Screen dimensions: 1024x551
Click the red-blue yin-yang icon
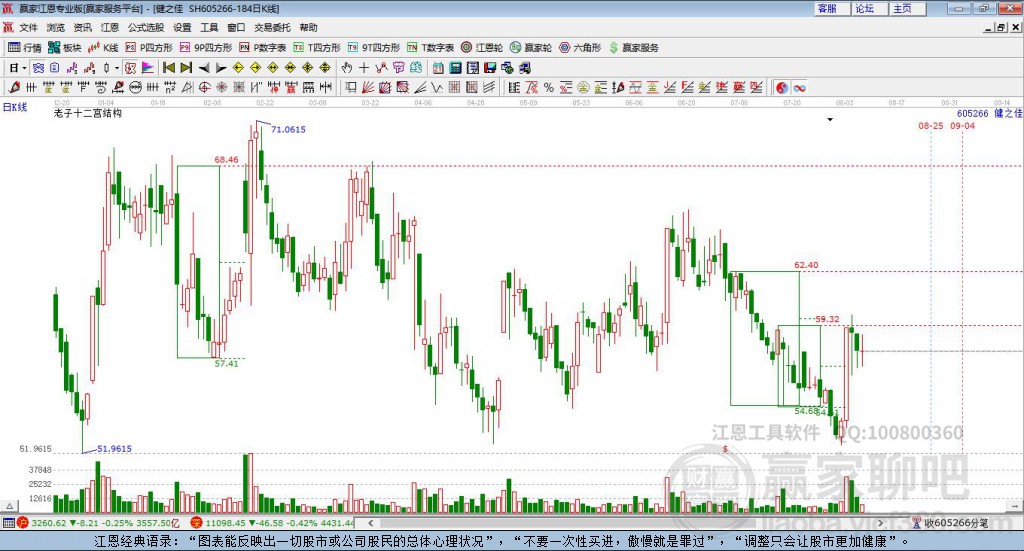(x=782, y=87)
